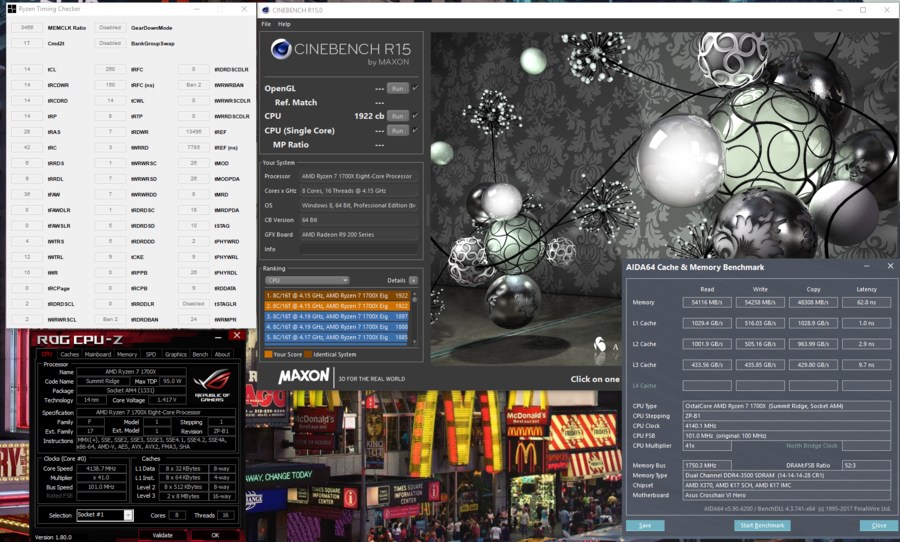Toggle the CPU test checkbox
Image resolution: width=900 pixels, height=542 pixels.
tap(415, 115)
